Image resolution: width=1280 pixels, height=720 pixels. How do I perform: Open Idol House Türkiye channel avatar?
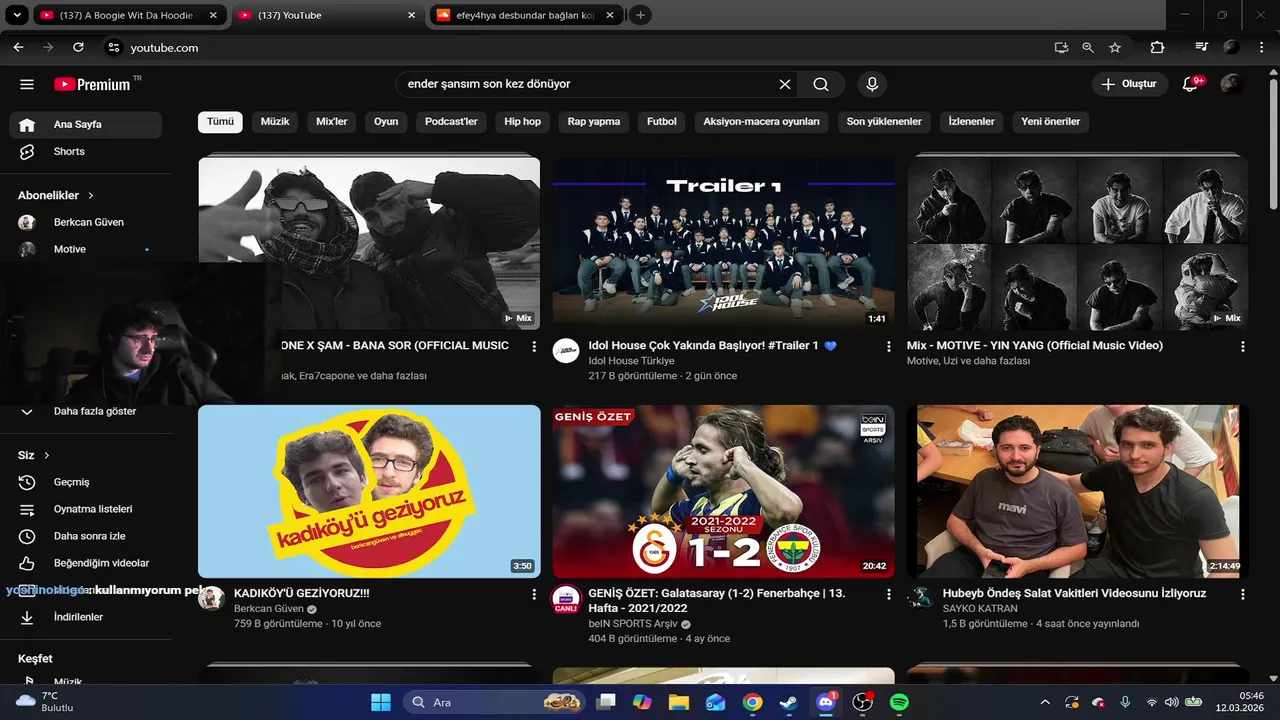(566, 350)
